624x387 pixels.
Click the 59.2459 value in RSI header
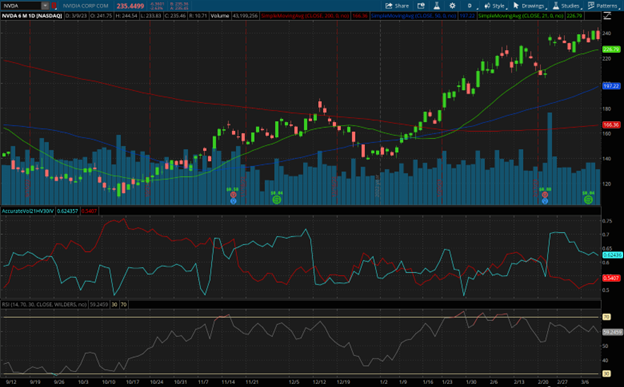point(99,305)
